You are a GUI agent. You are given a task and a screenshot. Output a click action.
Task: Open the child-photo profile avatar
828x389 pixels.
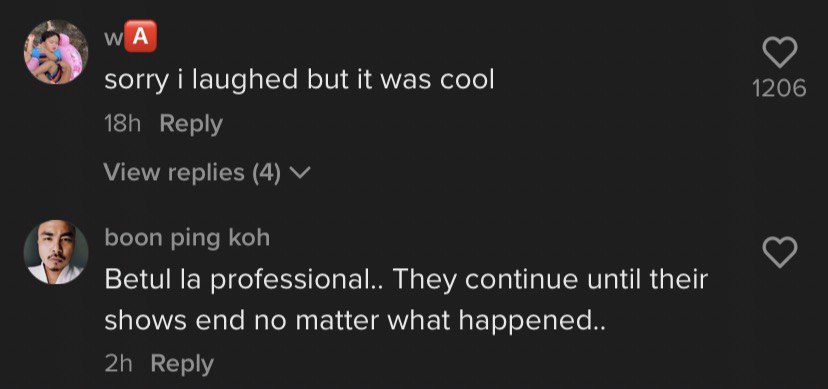coord(55,52)
